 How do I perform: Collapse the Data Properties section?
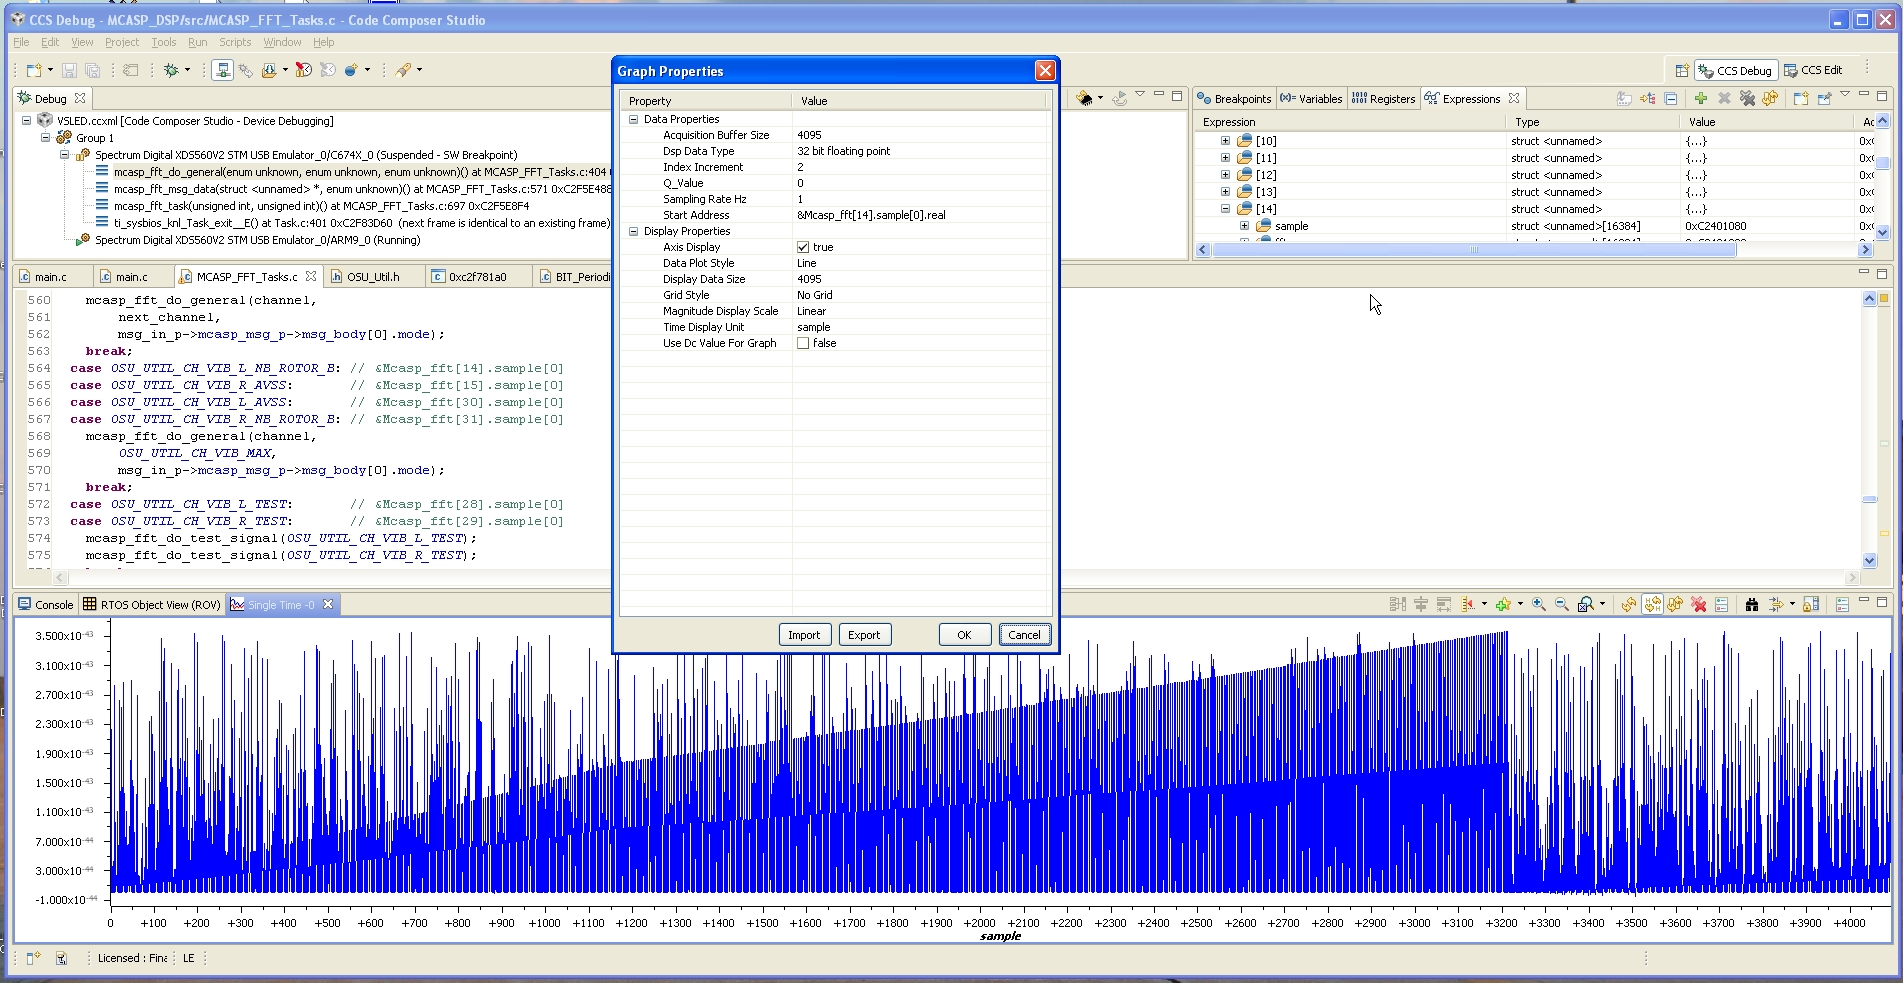633,119
